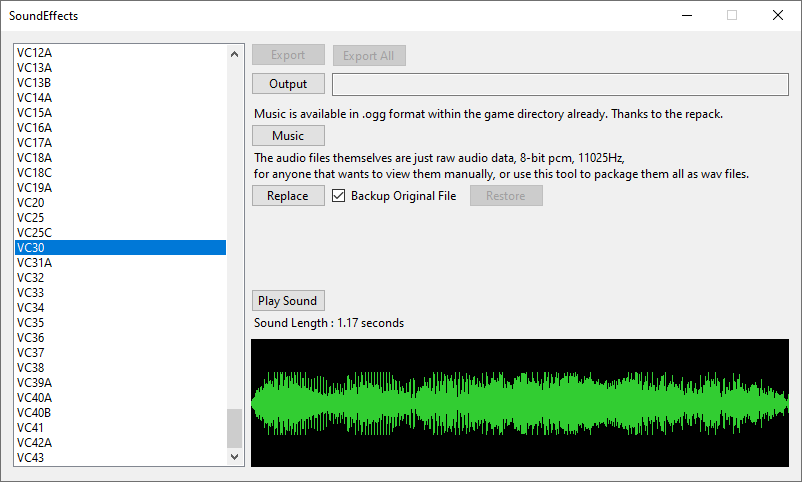Select VC13B in the sound list
802x482 pixels.
click(x=121, y=82)
